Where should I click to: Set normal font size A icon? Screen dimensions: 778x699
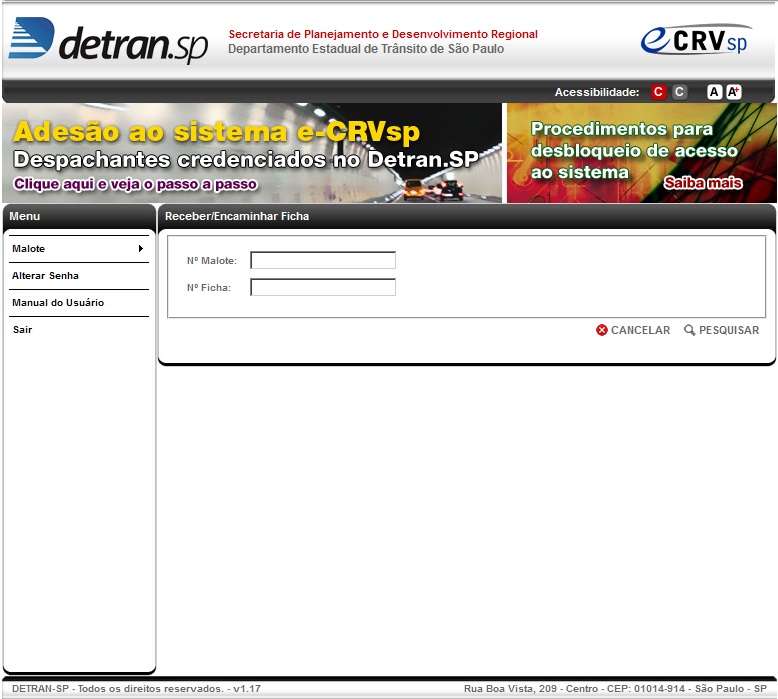pyautogui.click(x=714, y=92)
